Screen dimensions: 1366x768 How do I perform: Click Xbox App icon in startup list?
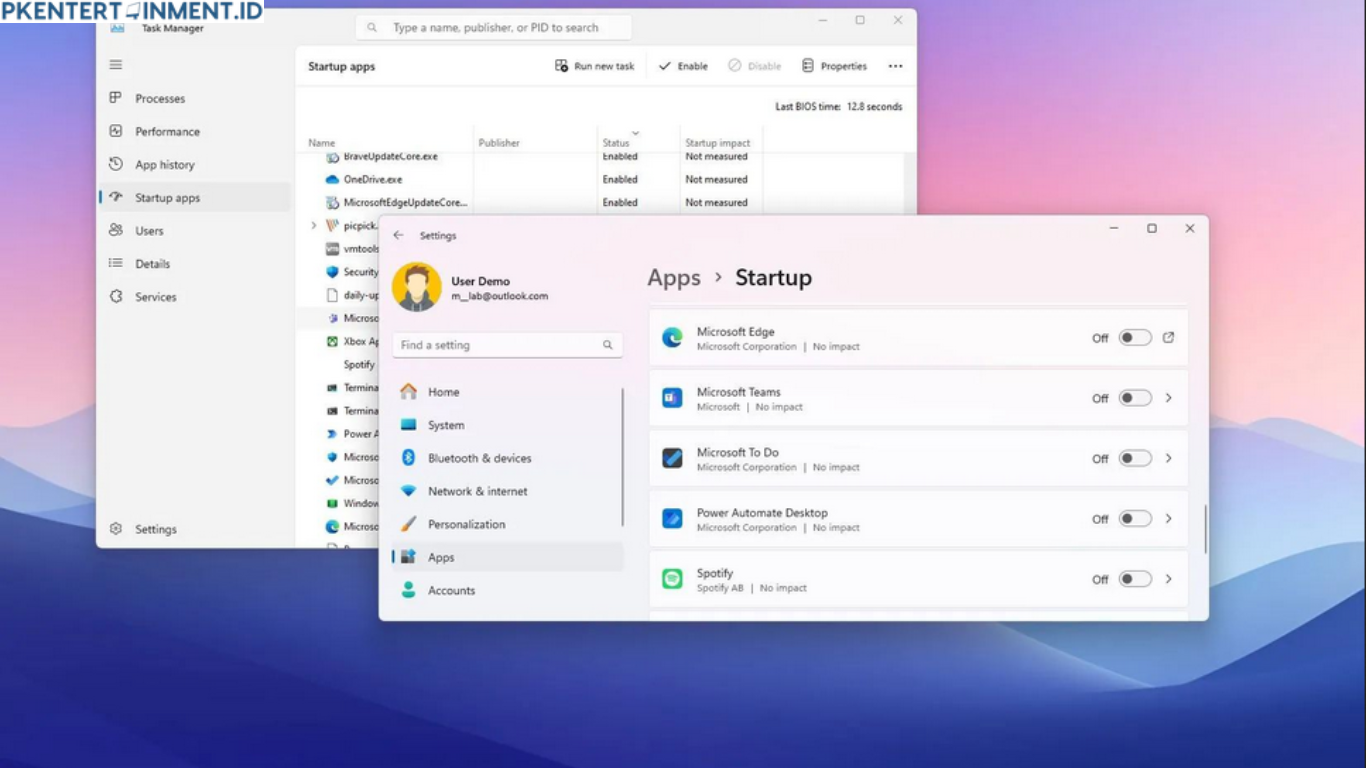pyautogui.click(x=333, y=341)
